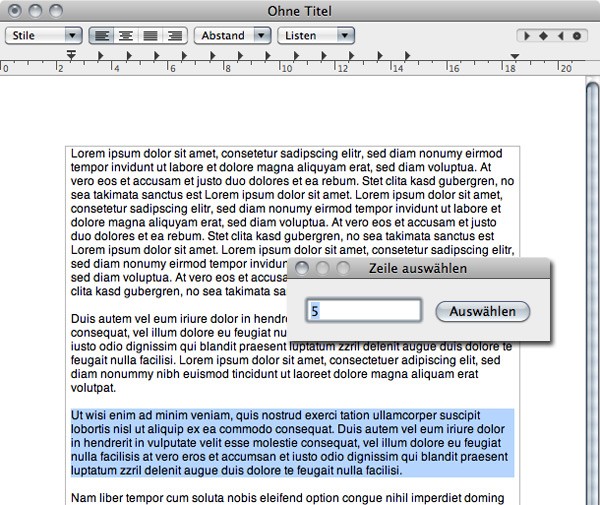Align text left in the toolbar
This screenshot has width=600, height=505.
102,35
